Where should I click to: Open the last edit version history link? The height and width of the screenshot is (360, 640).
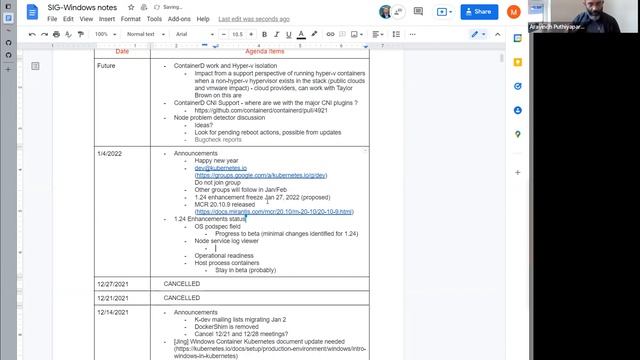point(254,19)
